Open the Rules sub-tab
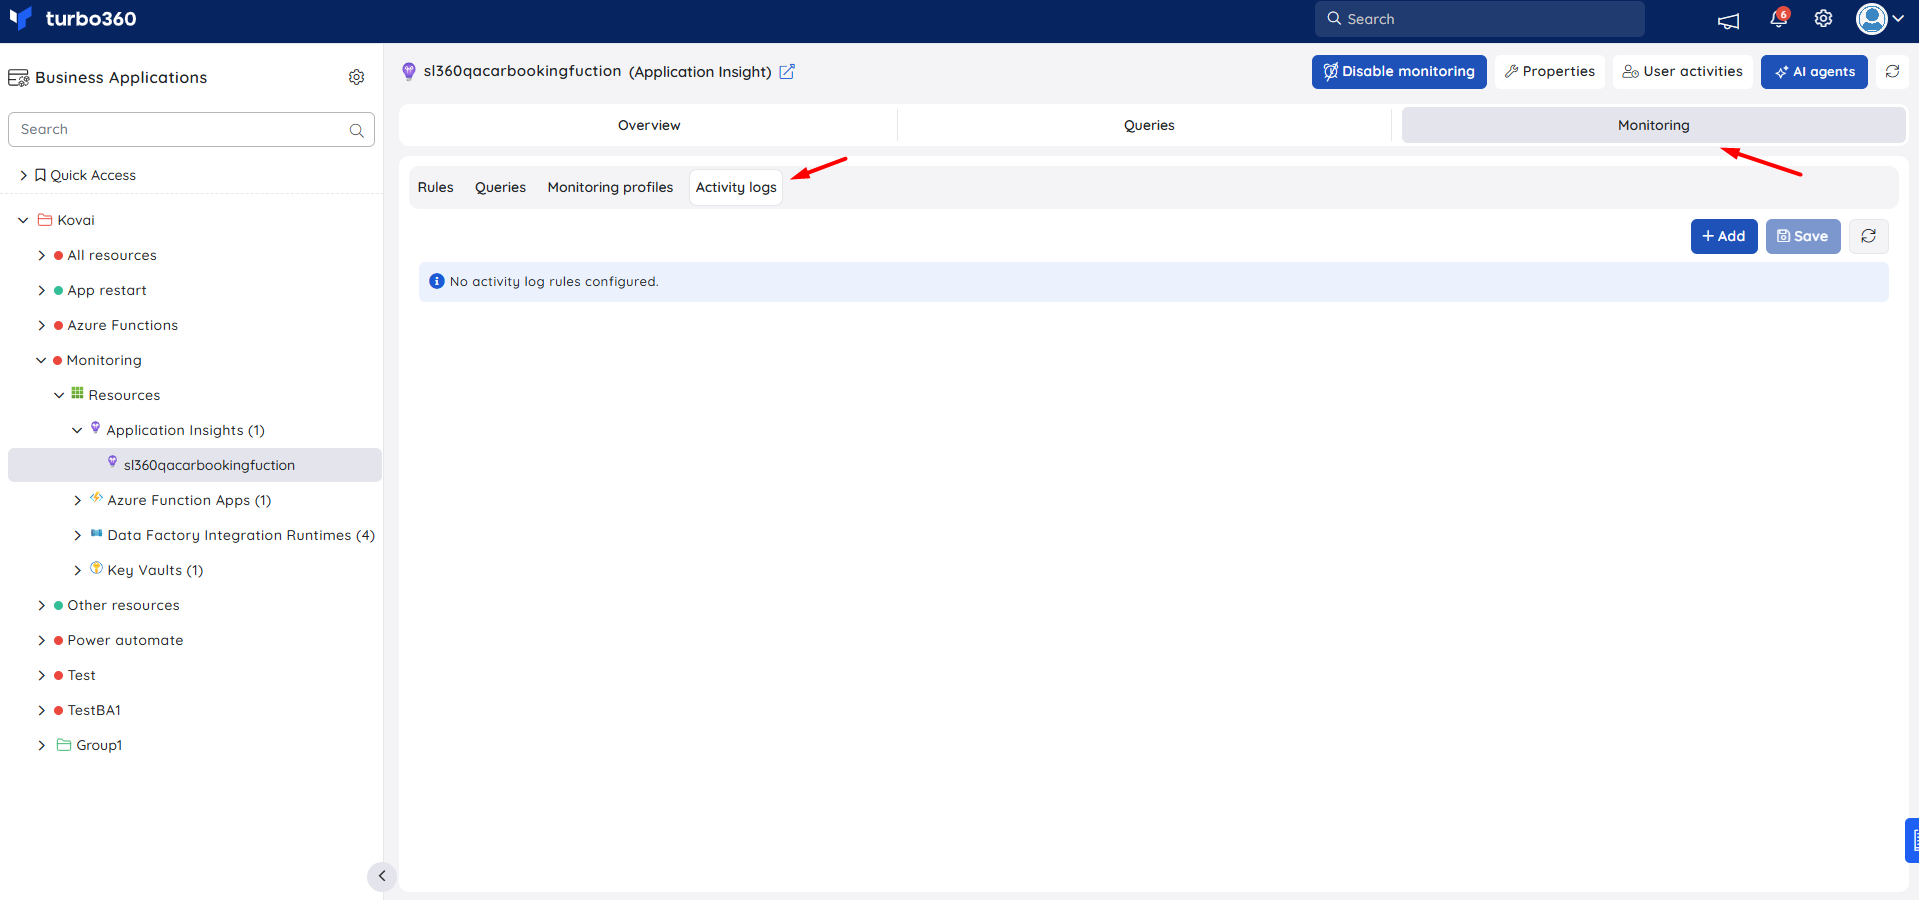Image resolution: width=1919 pixels, height=900 pixels. [436, 187]
